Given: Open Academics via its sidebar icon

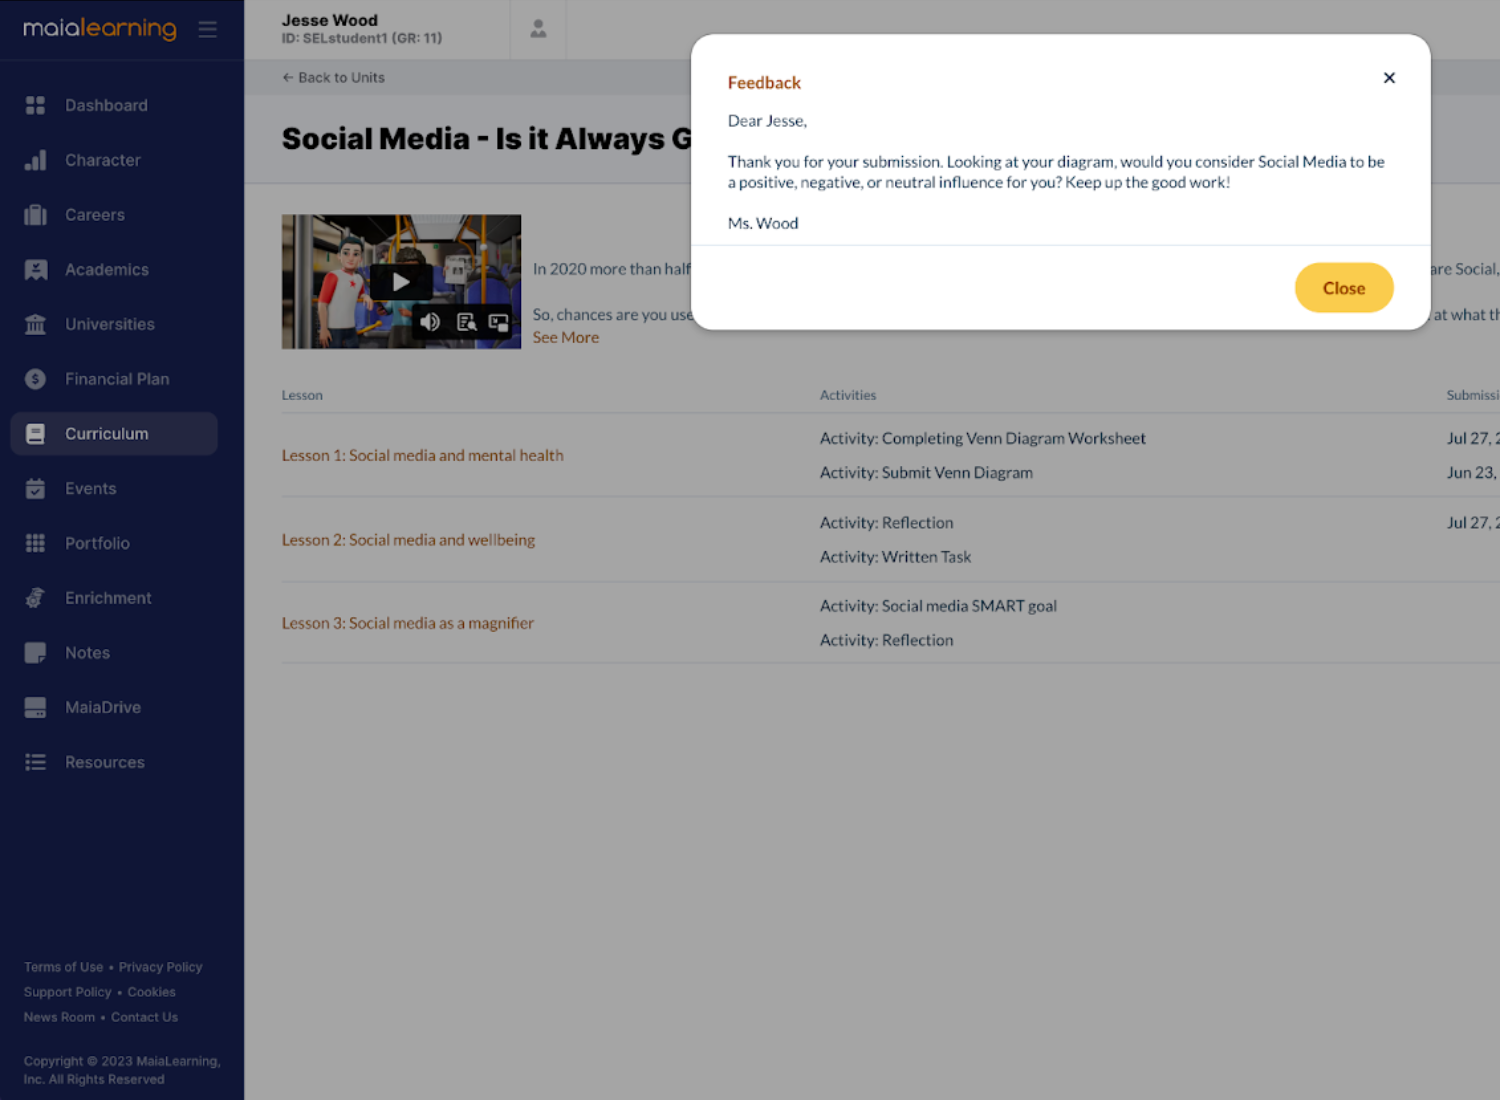Looking at the screenshot, I should click(x=35, y=269).
